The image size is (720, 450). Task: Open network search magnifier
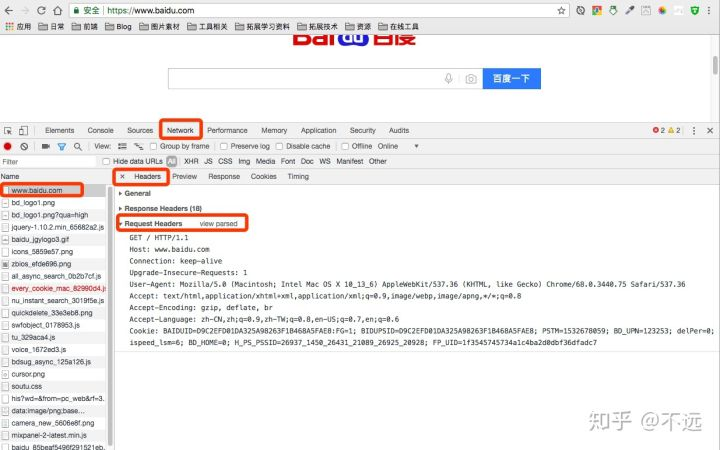(x=78, y=146)
